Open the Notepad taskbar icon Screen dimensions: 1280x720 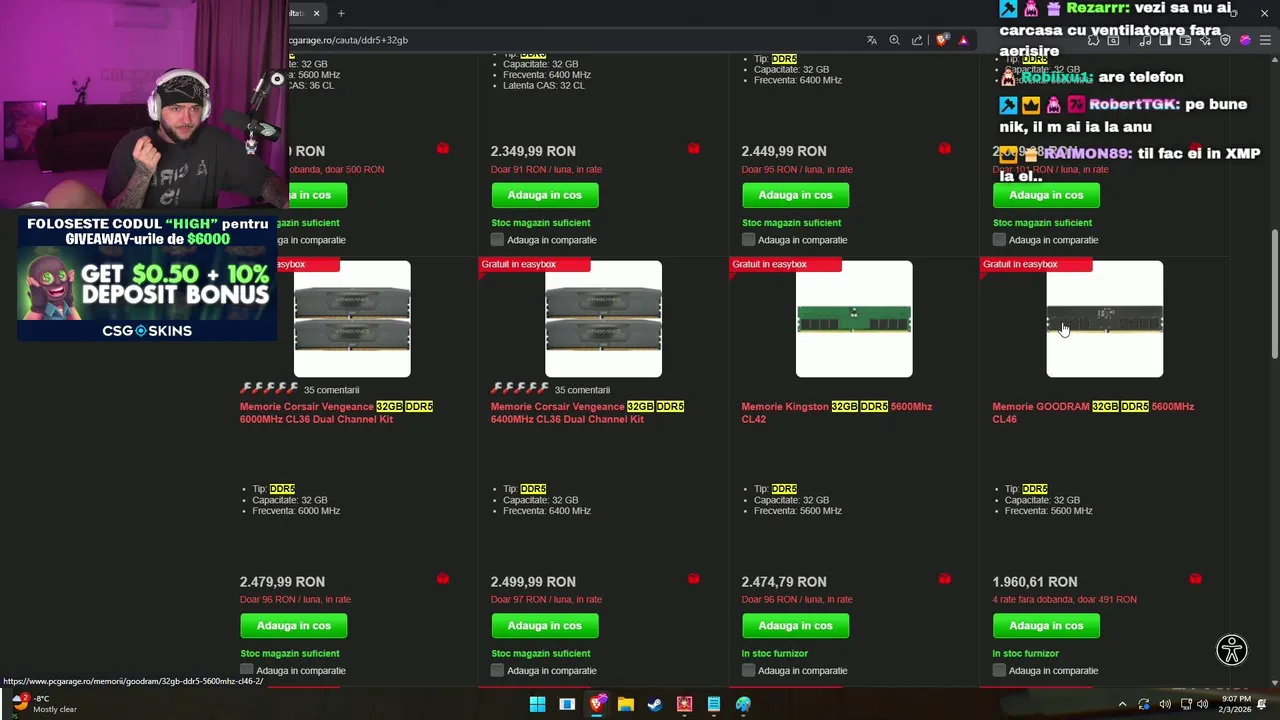(x=714, y=704)
